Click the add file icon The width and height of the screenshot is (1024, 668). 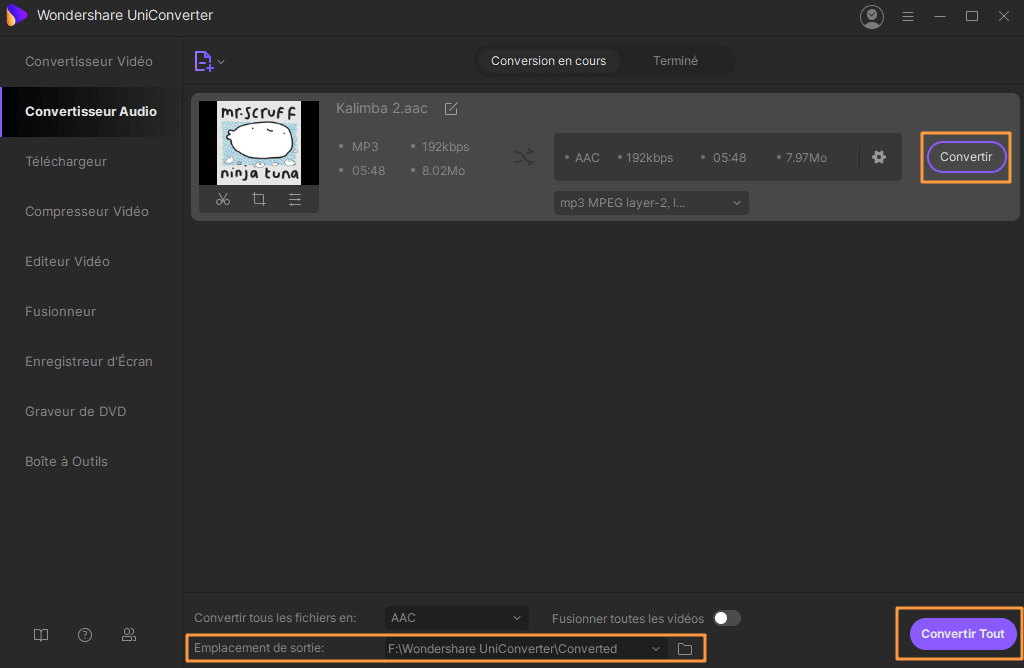coord(203,61)
